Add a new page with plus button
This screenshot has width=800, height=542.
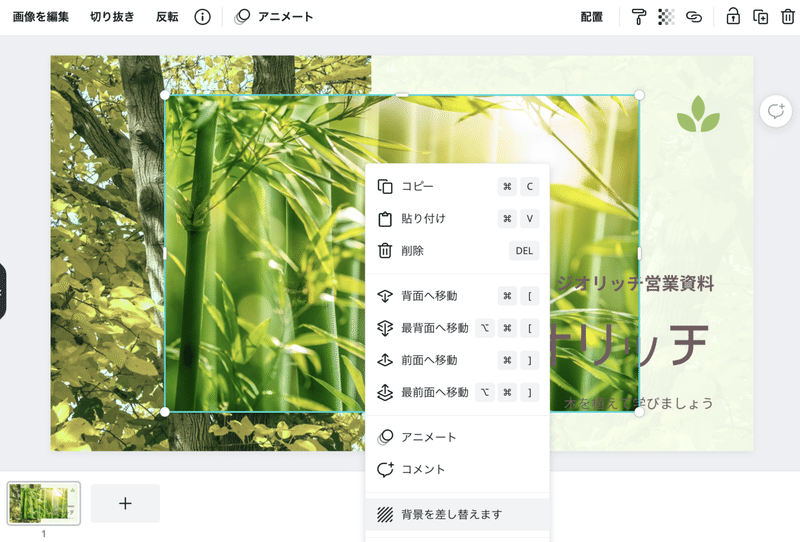pos(125,503)
